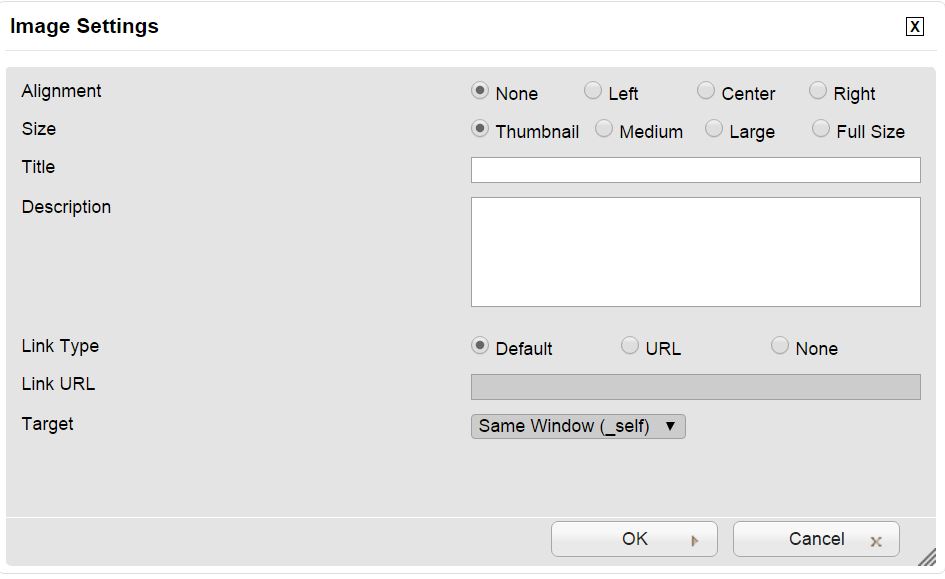Choose Left alignment option
945x579 pixels.
[593, 91]
